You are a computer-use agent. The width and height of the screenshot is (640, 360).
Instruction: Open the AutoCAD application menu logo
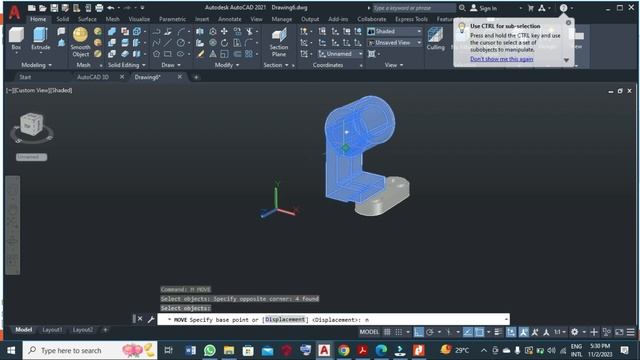point(15,12)
